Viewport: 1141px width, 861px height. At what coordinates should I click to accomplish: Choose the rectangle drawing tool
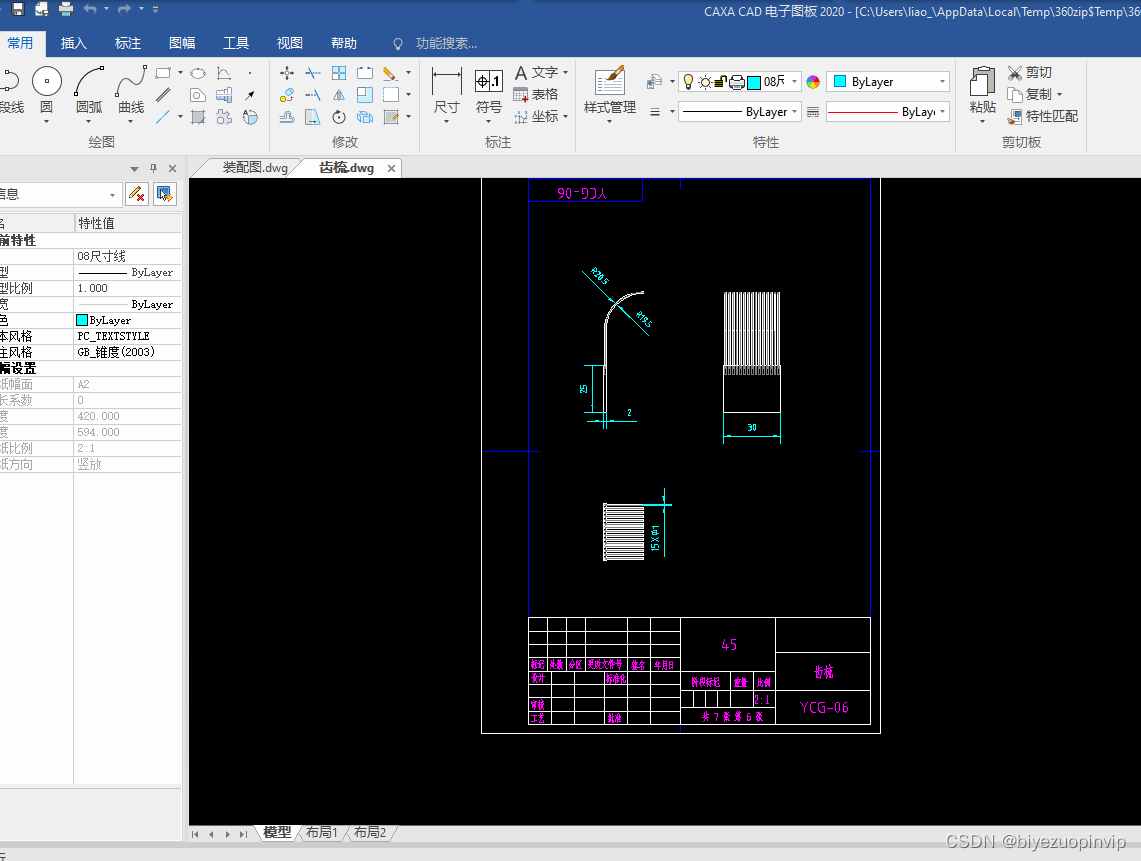tap(163, 73)
